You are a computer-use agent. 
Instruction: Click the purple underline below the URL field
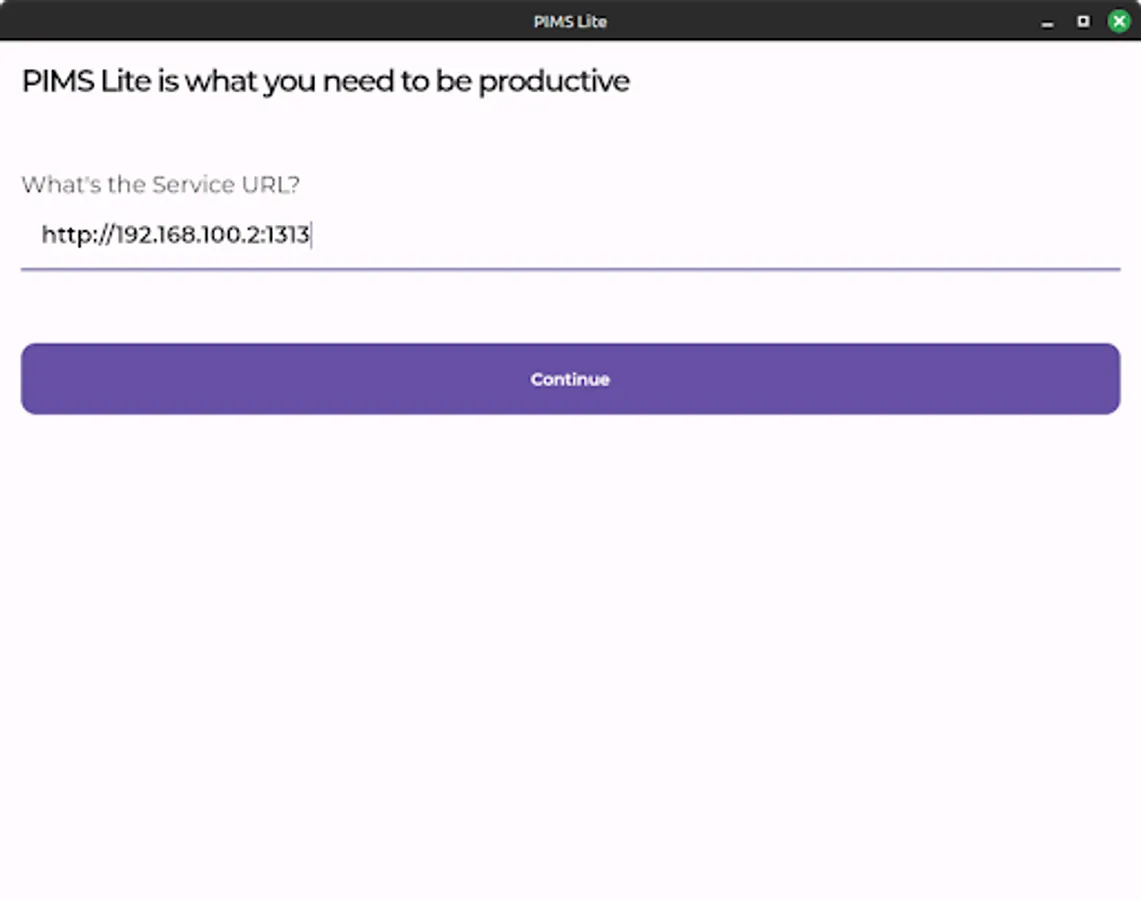click(570, 268)
